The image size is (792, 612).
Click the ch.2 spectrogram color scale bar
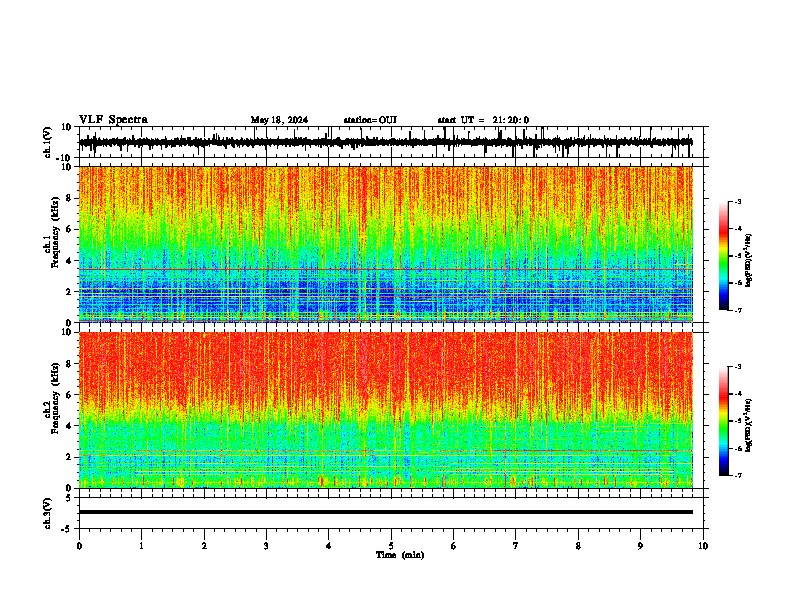tap(723, 421)
